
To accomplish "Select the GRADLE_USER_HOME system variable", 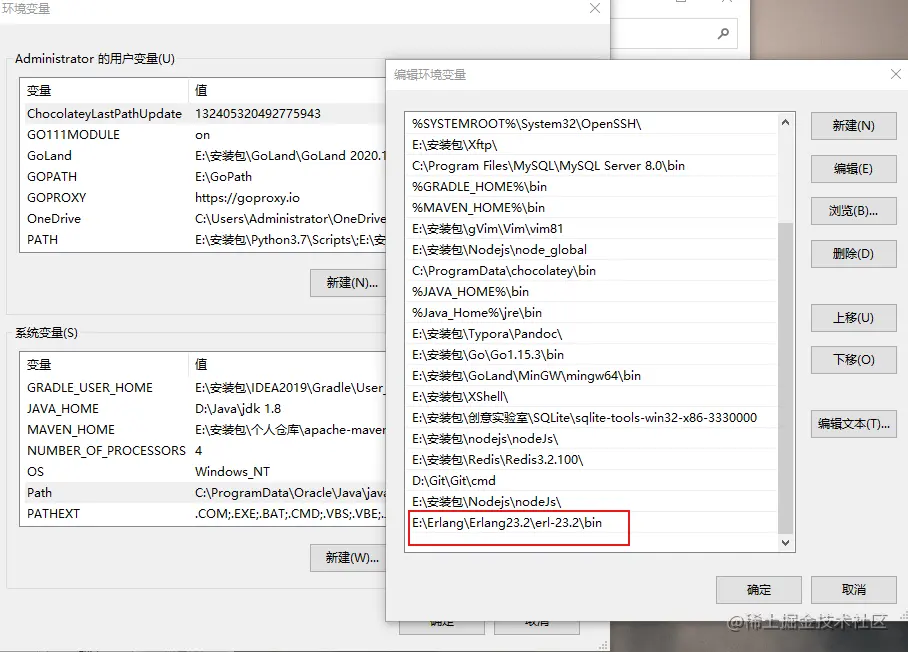I will click(203, 387).
